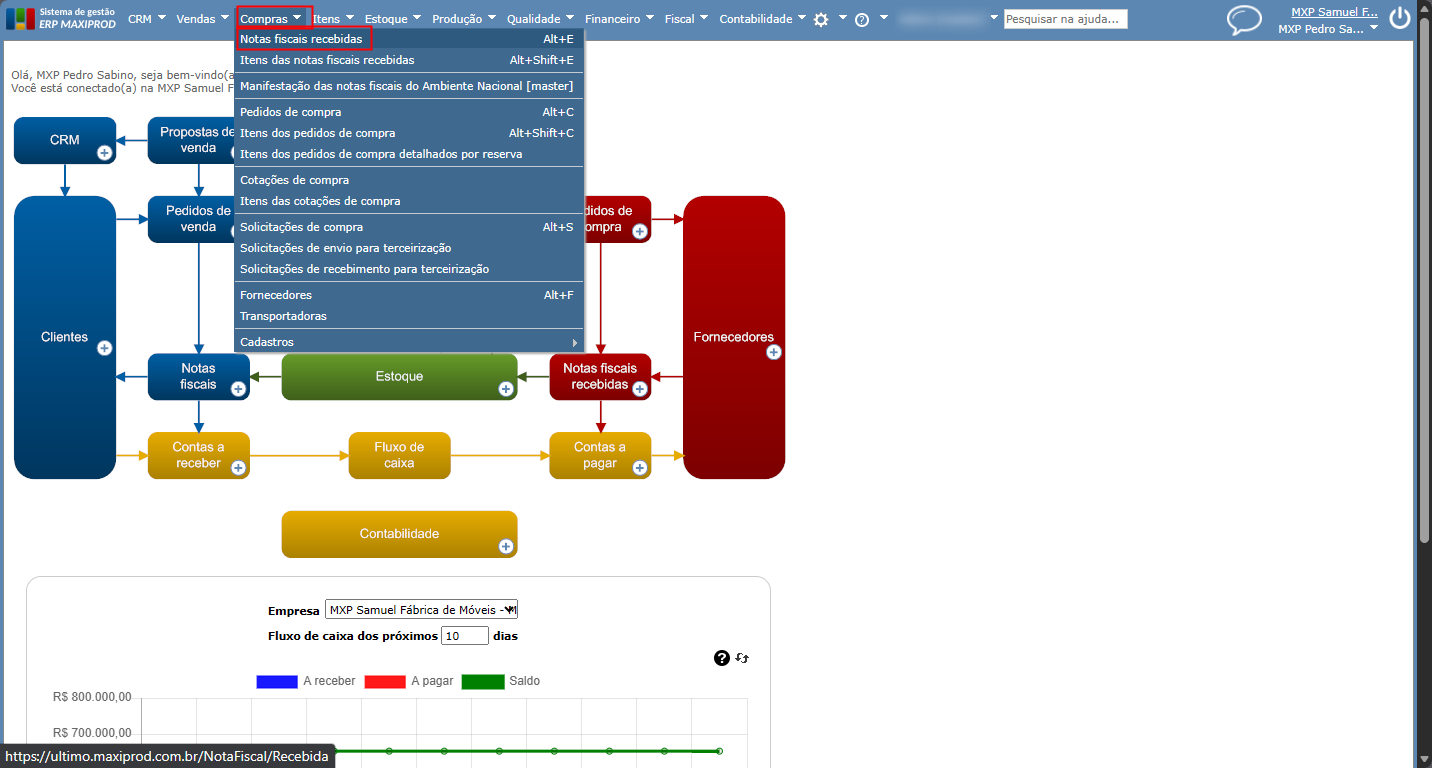Click the help question mark in top bar
The image size is (1432, 768).
862,19
